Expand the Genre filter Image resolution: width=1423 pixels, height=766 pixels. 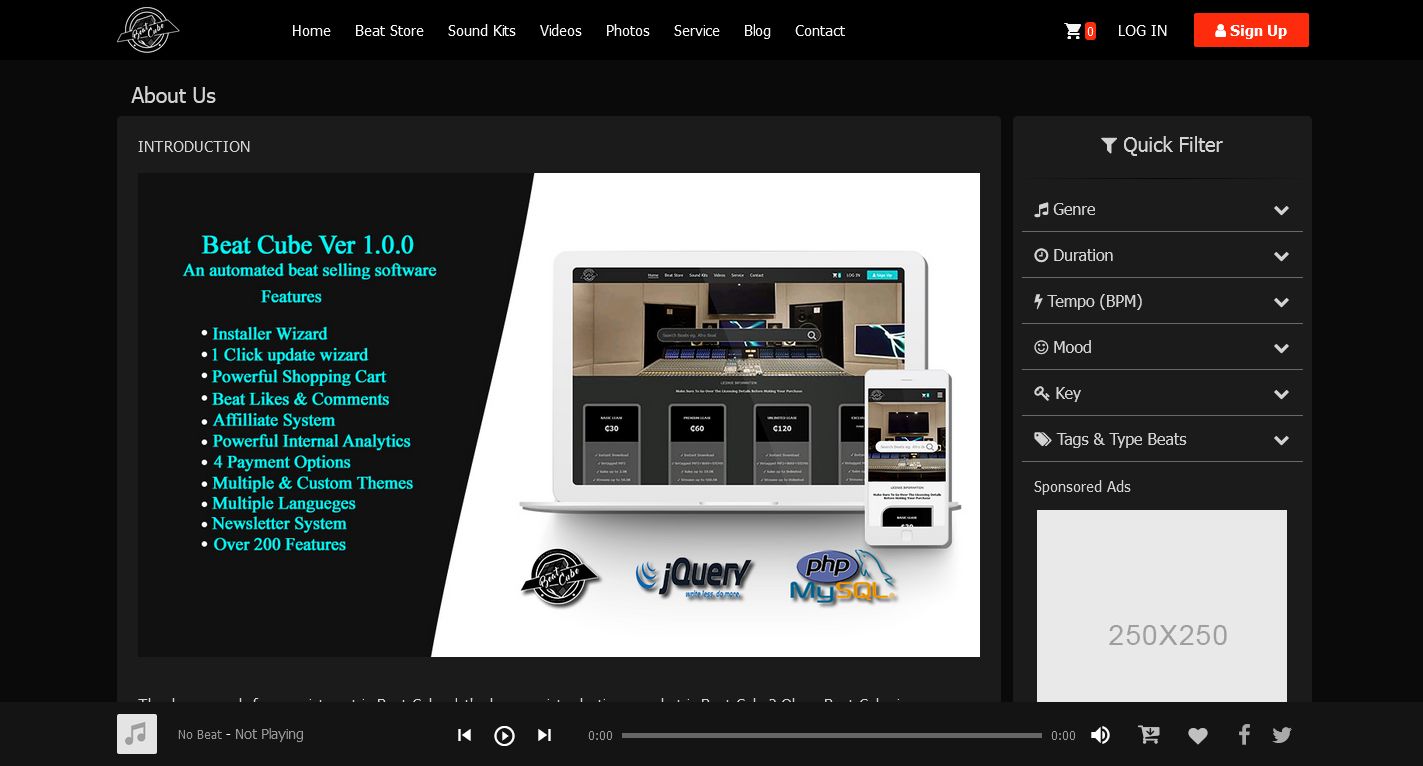click(1162, 209)
